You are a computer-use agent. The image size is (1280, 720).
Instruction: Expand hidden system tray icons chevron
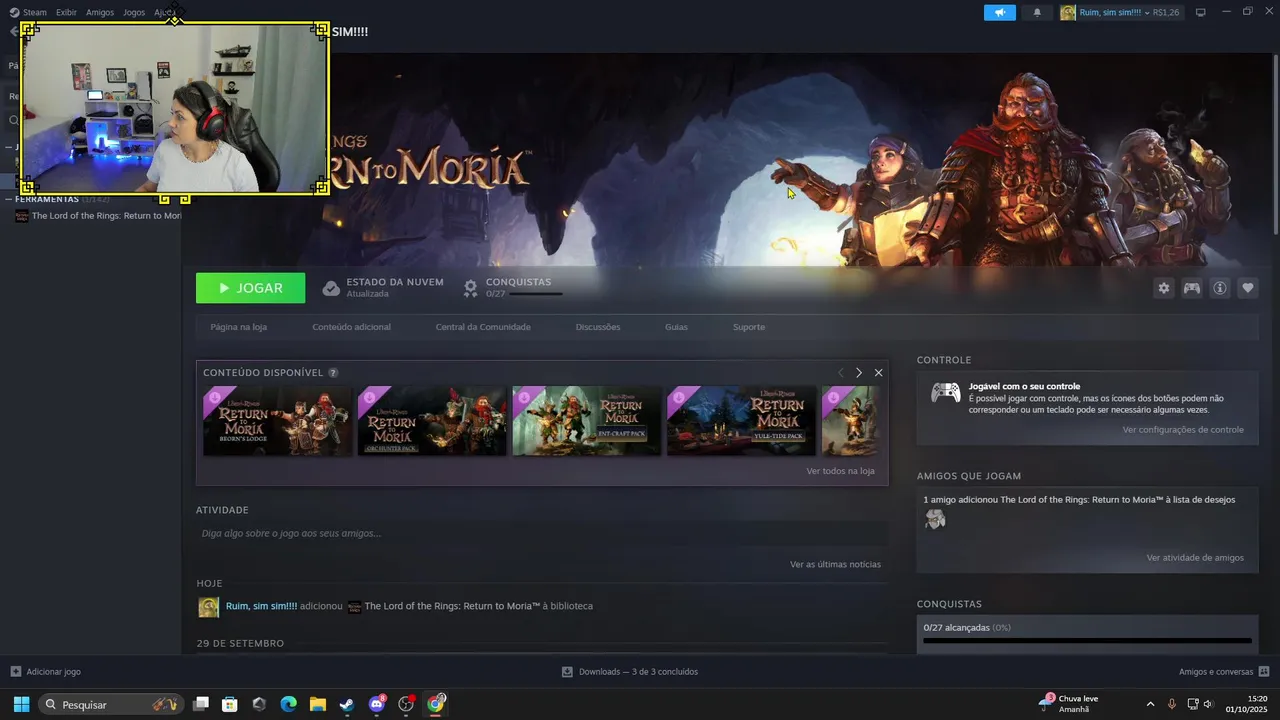(1150, 704)
